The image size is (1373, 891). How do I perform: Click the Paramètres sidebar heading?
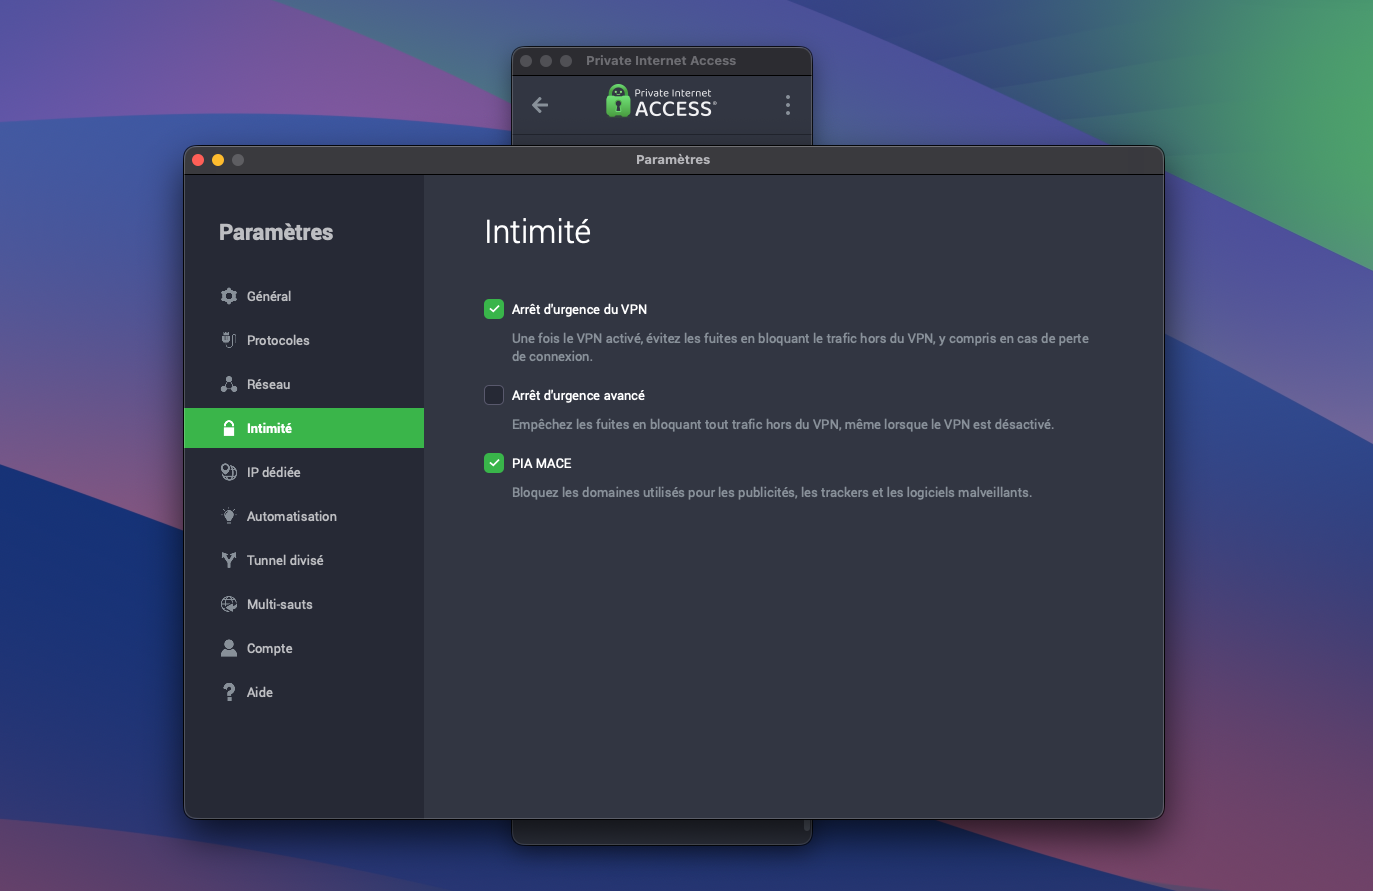point(276,232)
